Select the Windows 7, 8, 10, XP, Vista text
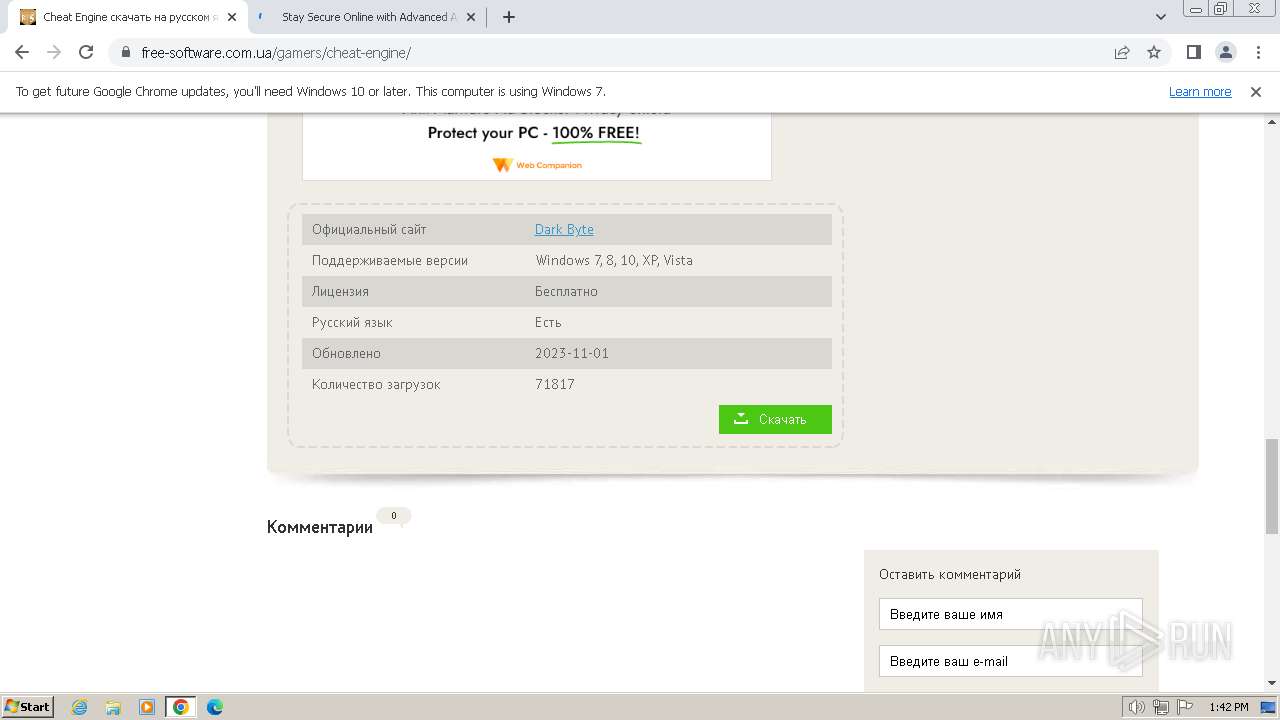This screenshot has width=1280, height=720. [614, 261]
